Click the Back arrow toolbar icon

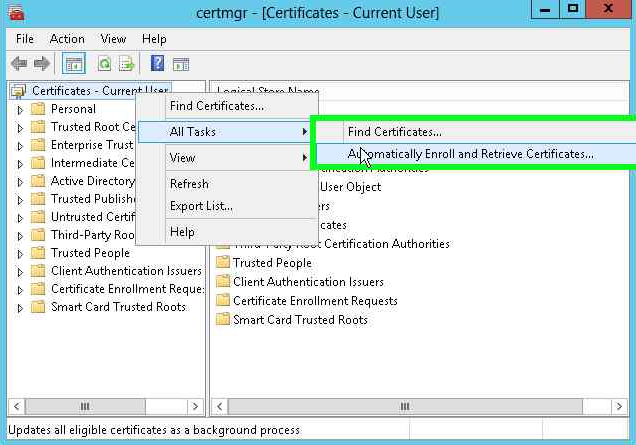pos(19,64)
